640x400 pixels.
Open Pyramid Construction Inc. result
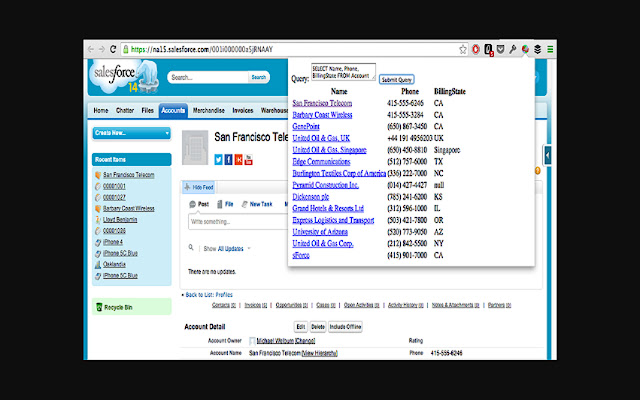(x=325, y=185)
